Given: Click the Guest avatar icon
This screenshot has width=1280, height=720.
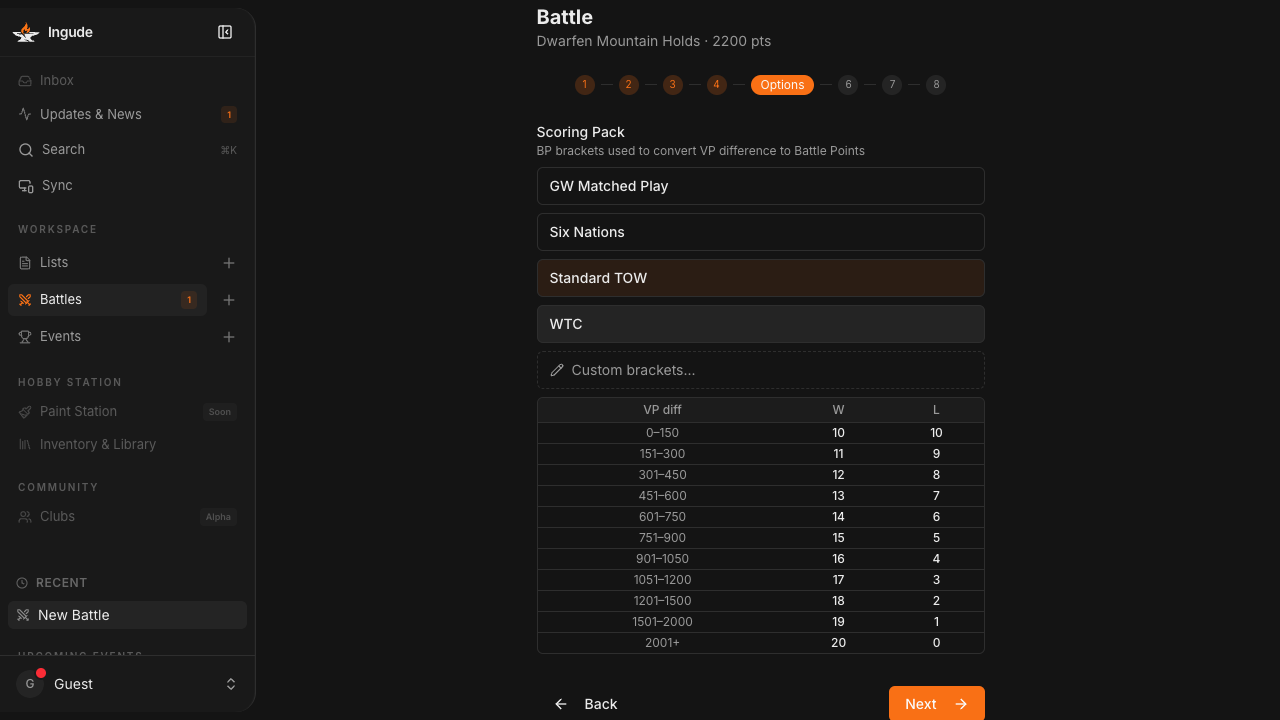Looking at the screenshot, I should click(30, 684).
